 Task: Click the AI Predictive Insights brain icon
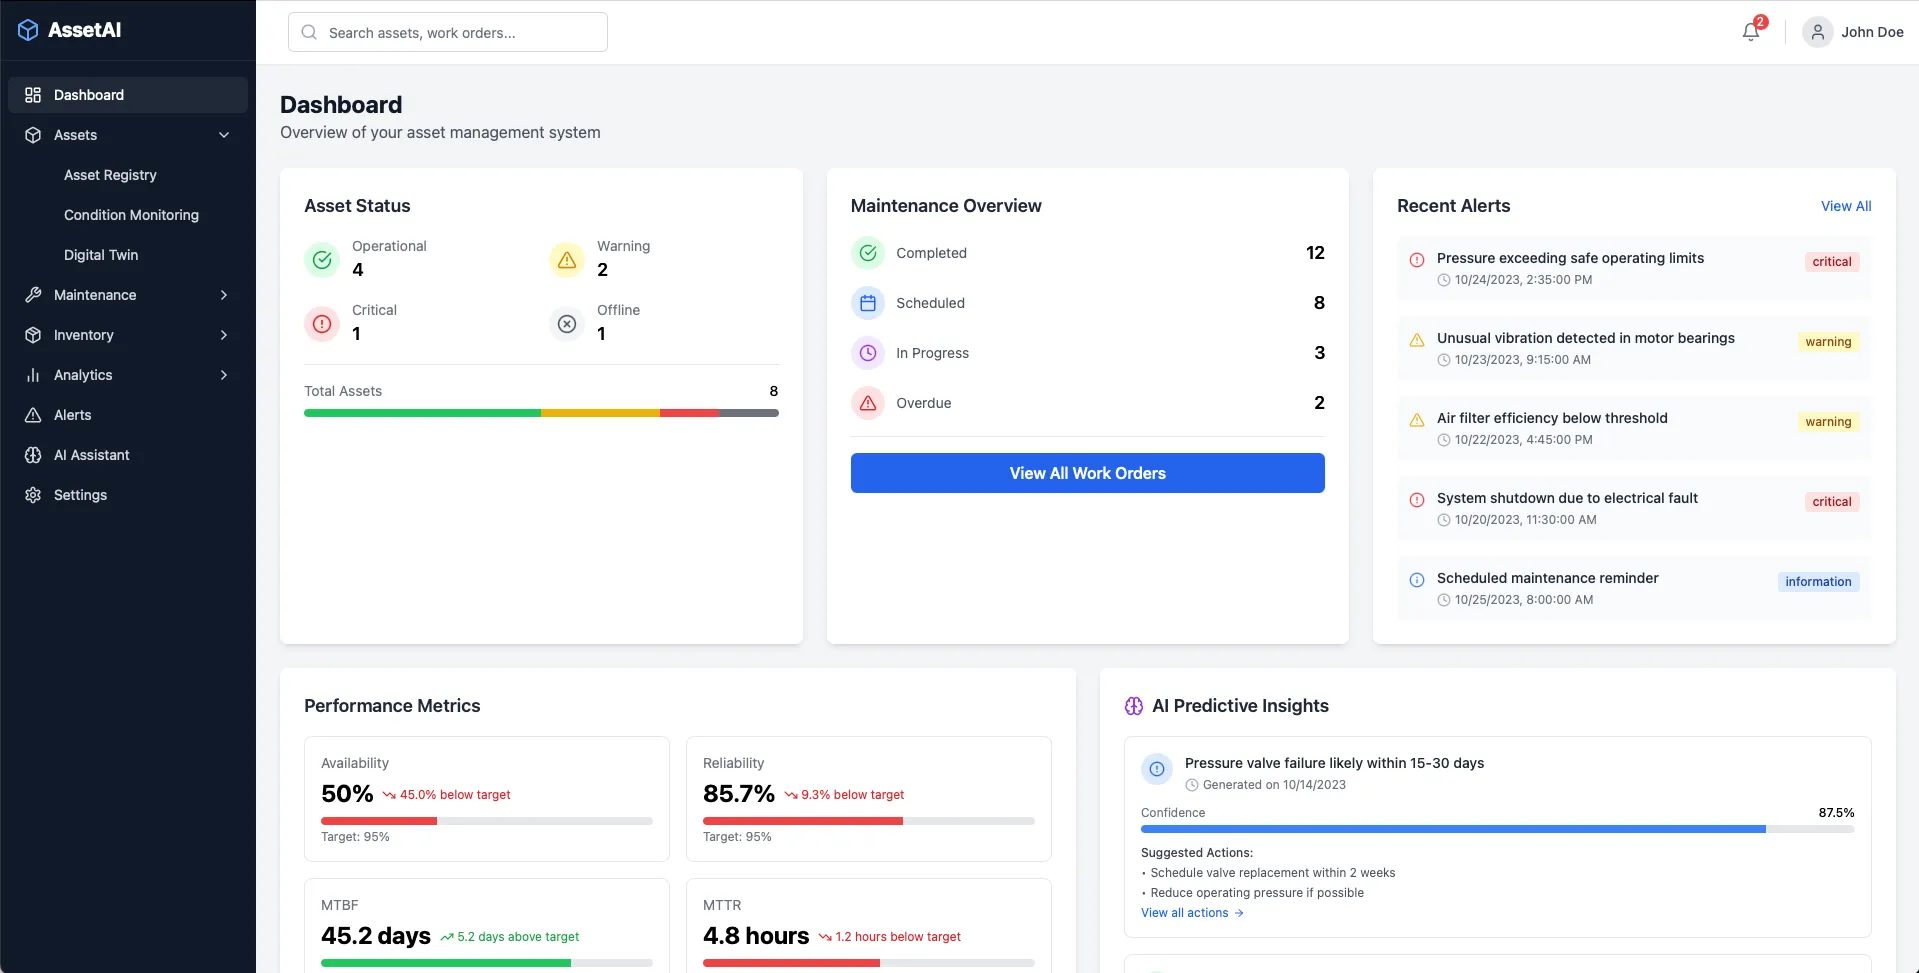coord(1134,706)
